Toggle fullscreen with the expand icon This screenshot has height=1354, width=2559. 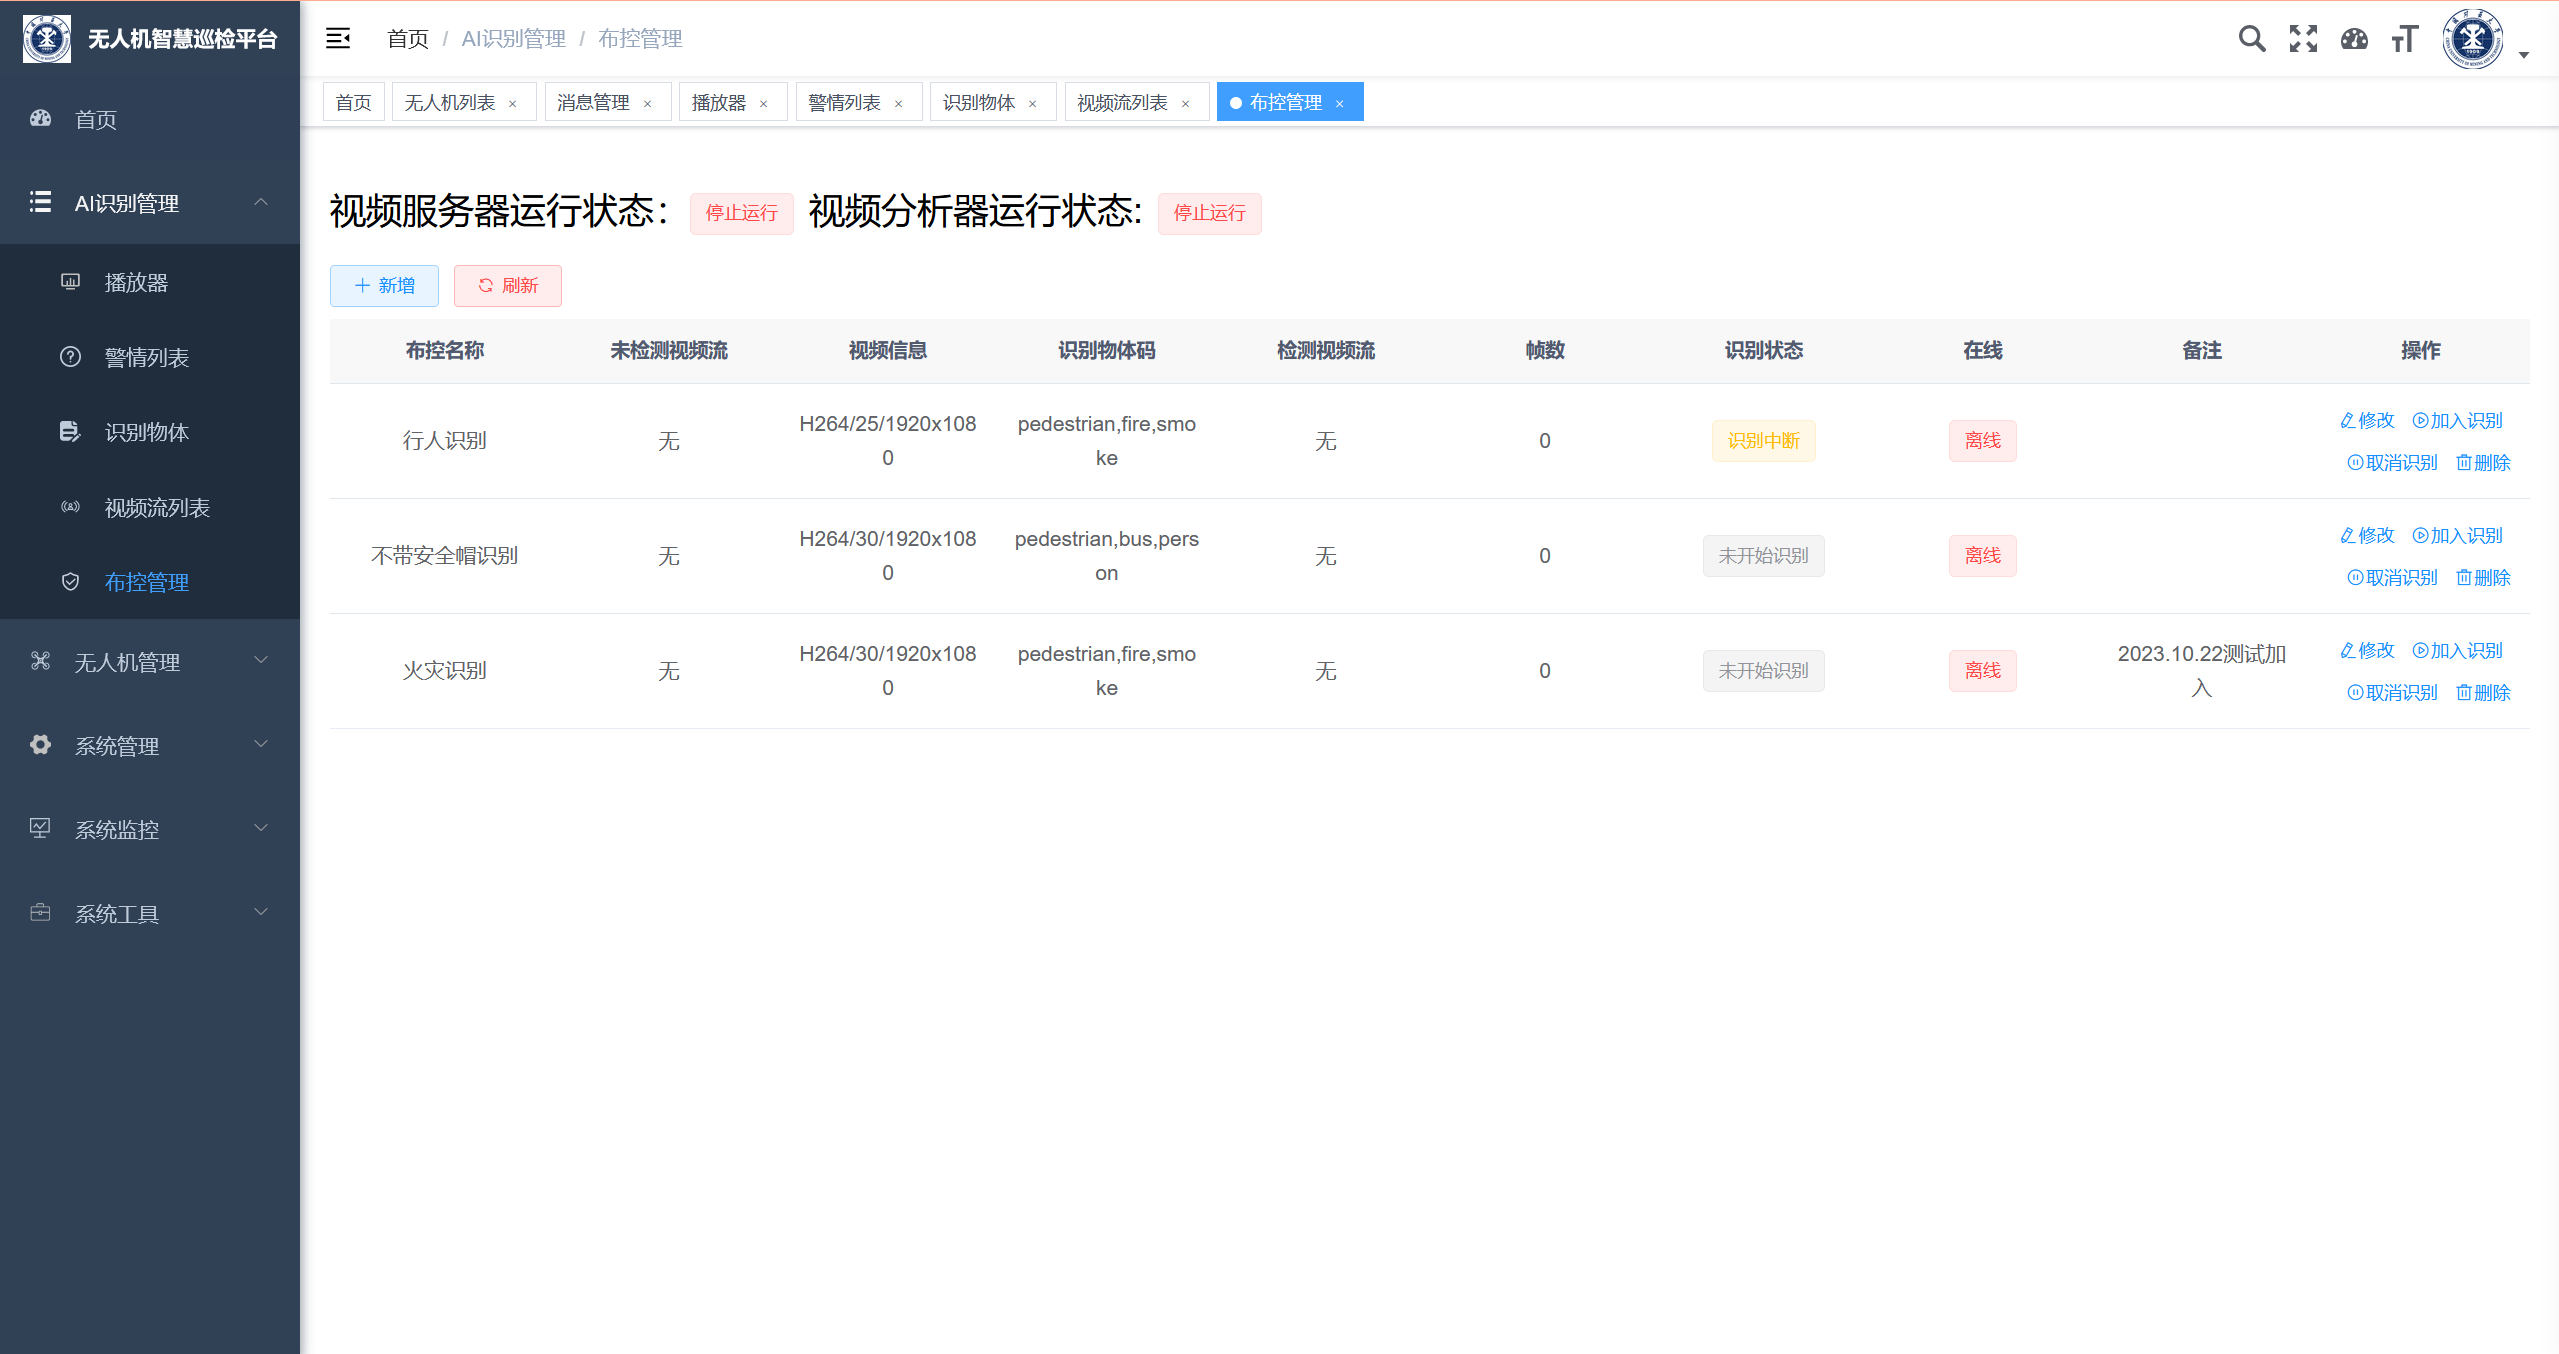[x=2303, y=39]
